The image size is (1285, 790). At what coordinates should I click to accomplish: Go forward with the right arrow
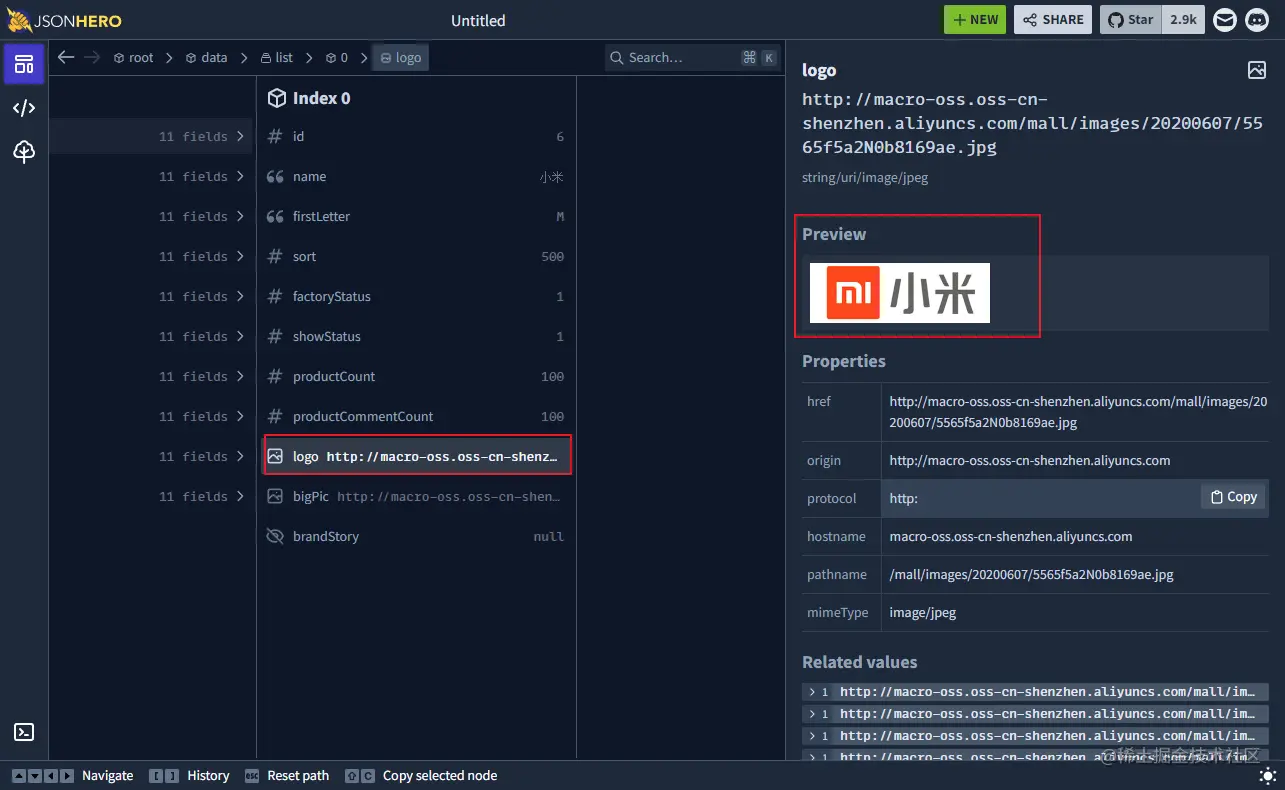click(92, 58)
